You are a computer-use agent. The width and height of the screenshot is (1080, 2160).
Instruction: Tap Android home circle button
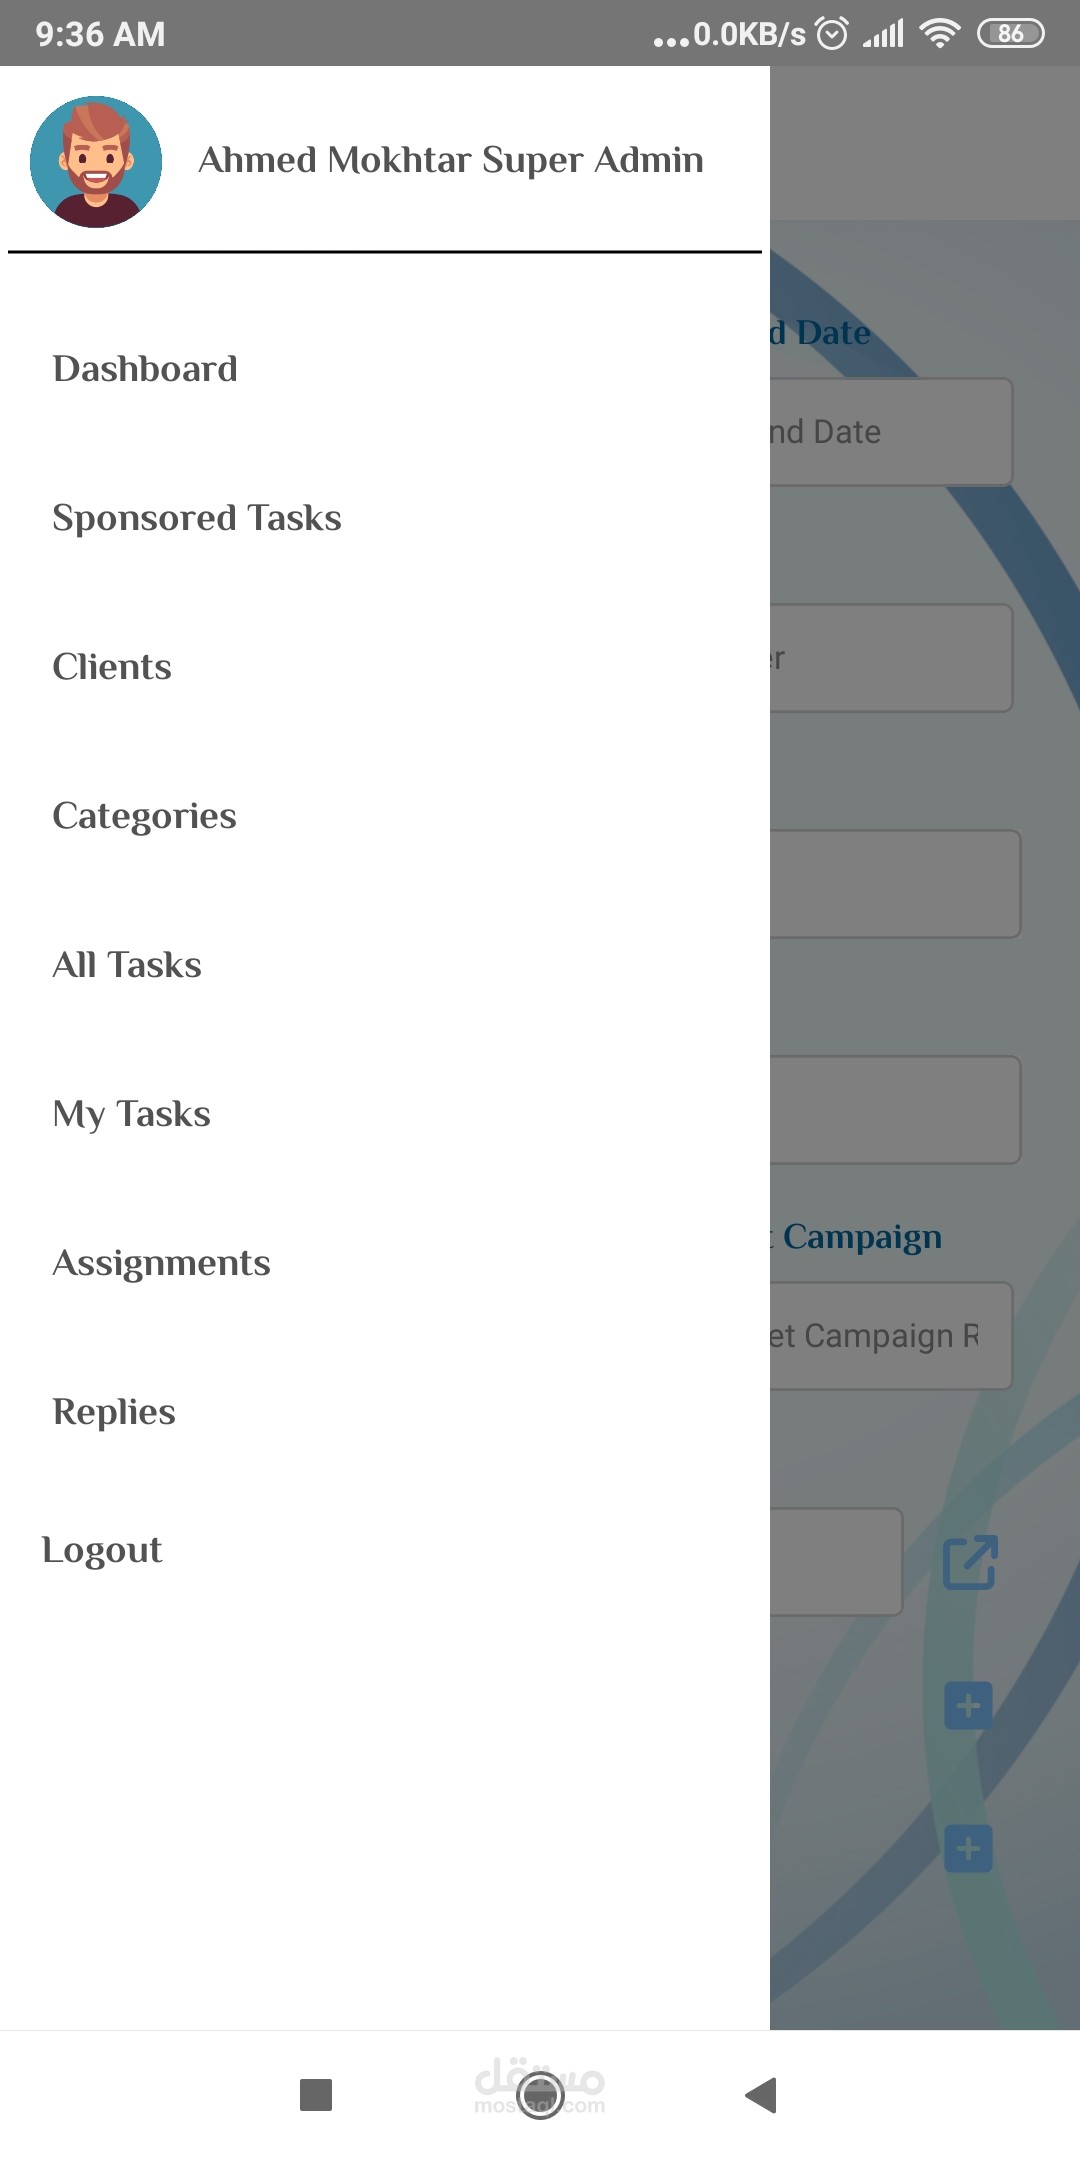pos(540,2094)
